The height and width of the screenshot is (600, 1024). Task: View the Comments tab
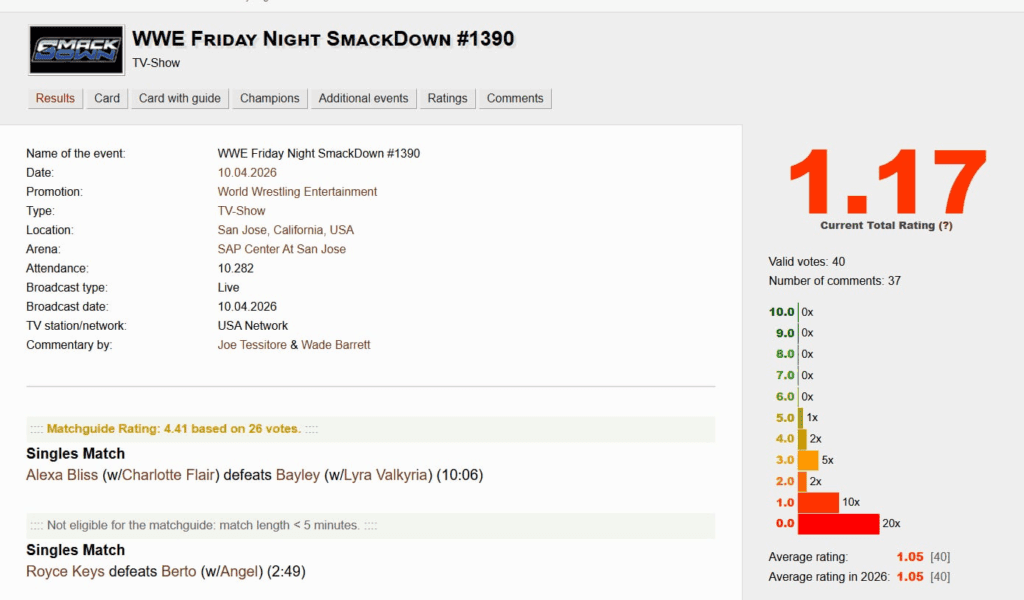[x=515, y=99]
